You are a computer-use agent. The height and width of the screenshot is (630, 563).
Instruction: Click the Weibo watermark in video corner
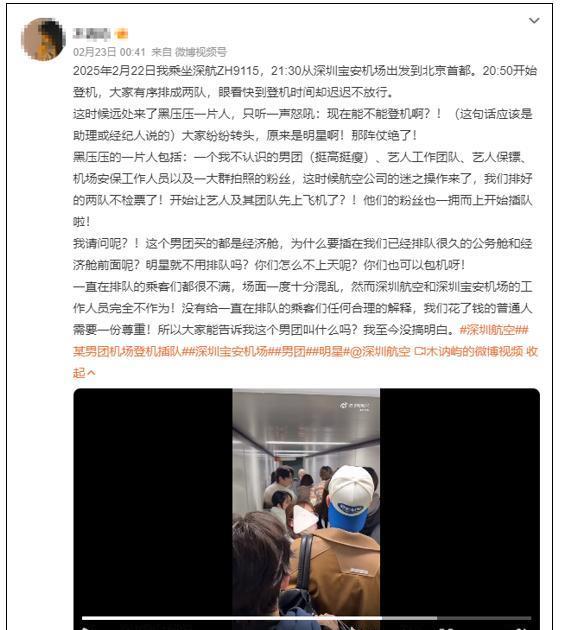click(355, 406)
